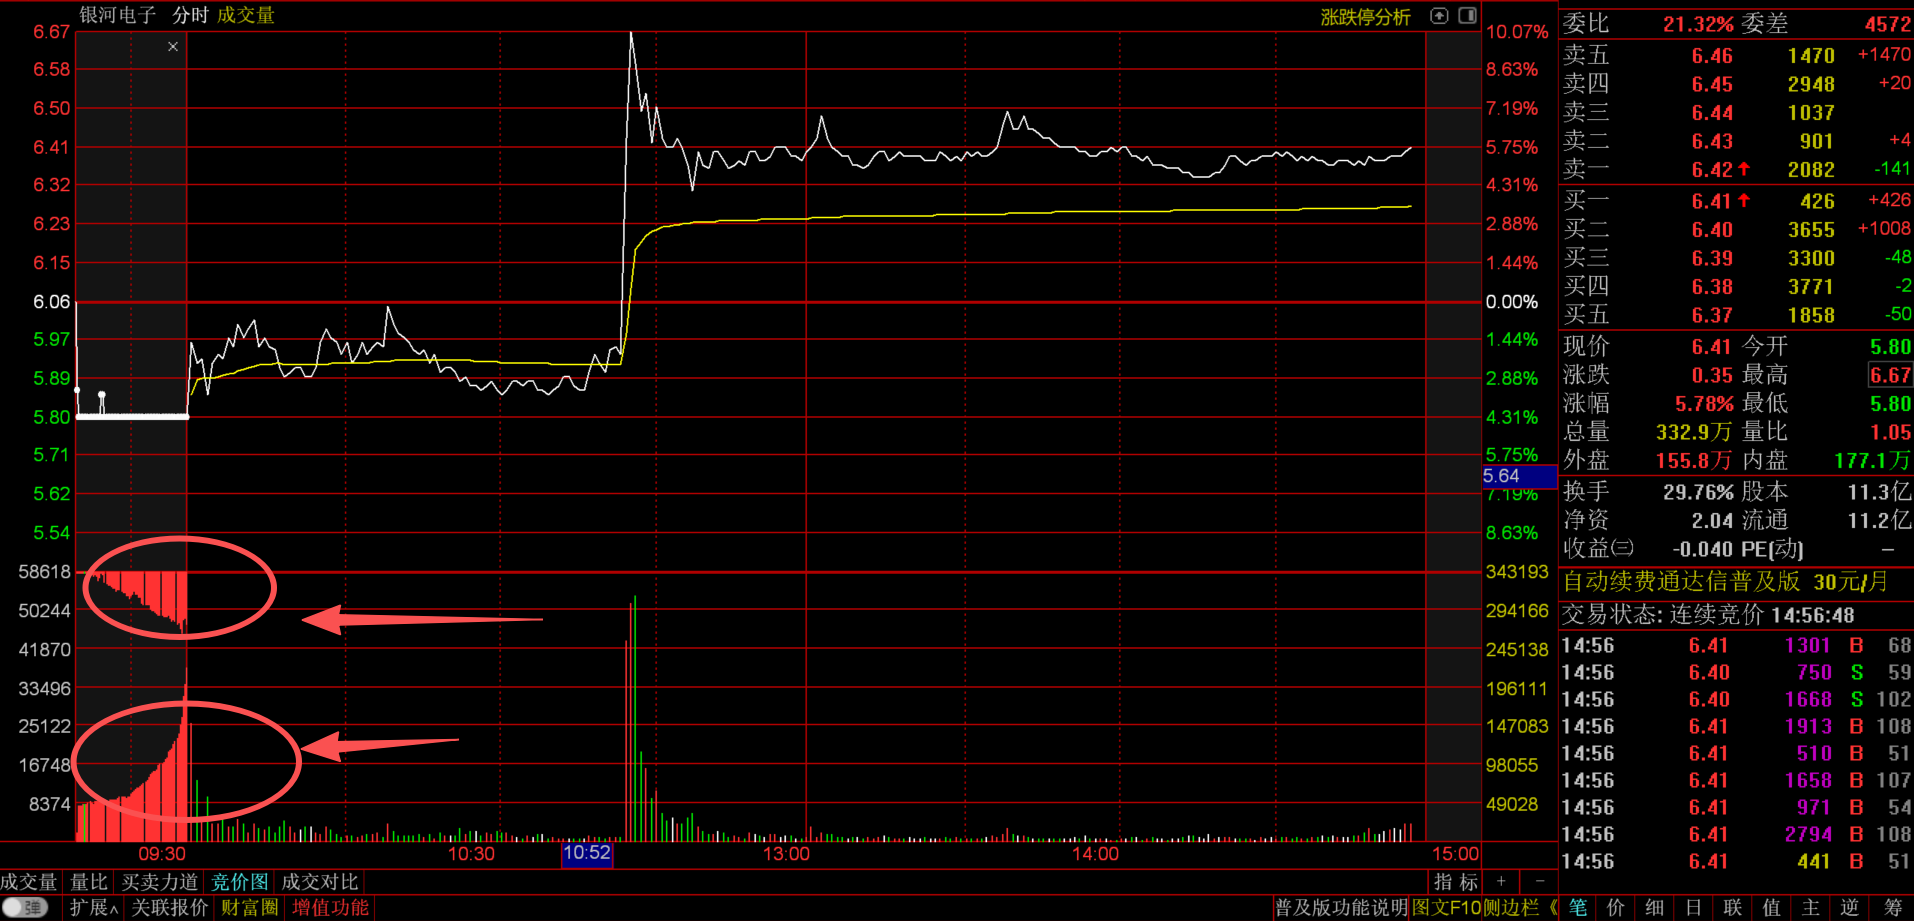This screenshot has height=921, width=1914.
Task: Toggle the 弹 popup switch
Action: [26, 908]
